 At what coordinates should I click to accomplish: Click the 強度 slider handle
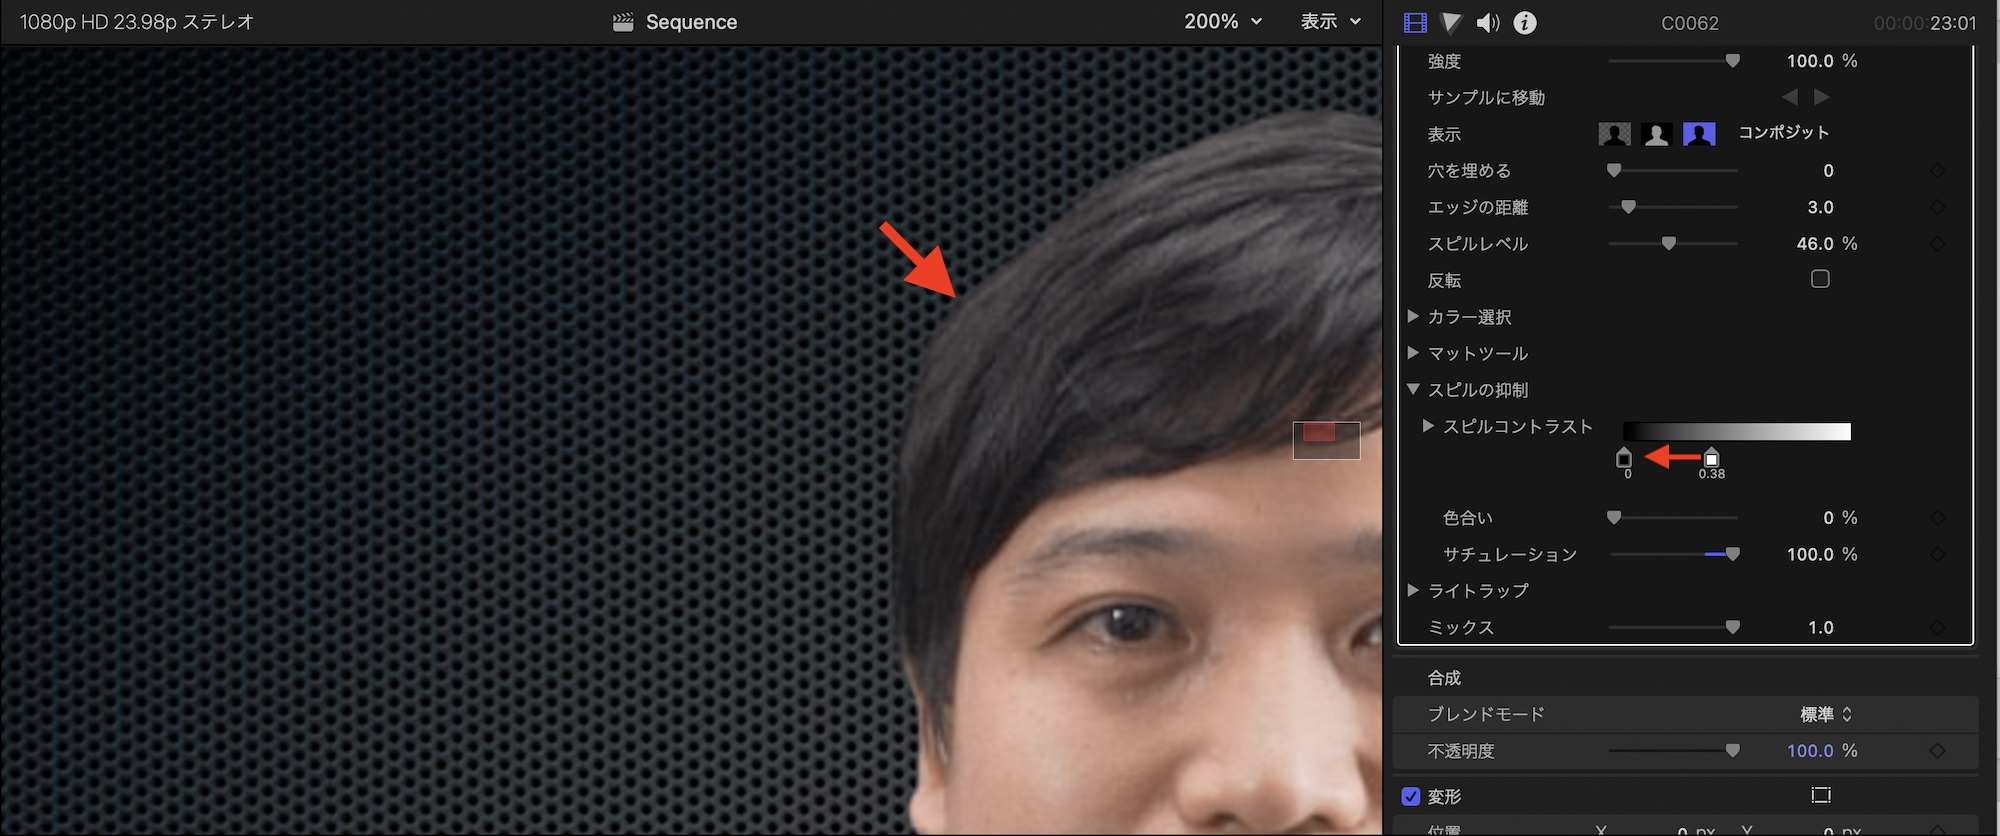(1733, 61)
